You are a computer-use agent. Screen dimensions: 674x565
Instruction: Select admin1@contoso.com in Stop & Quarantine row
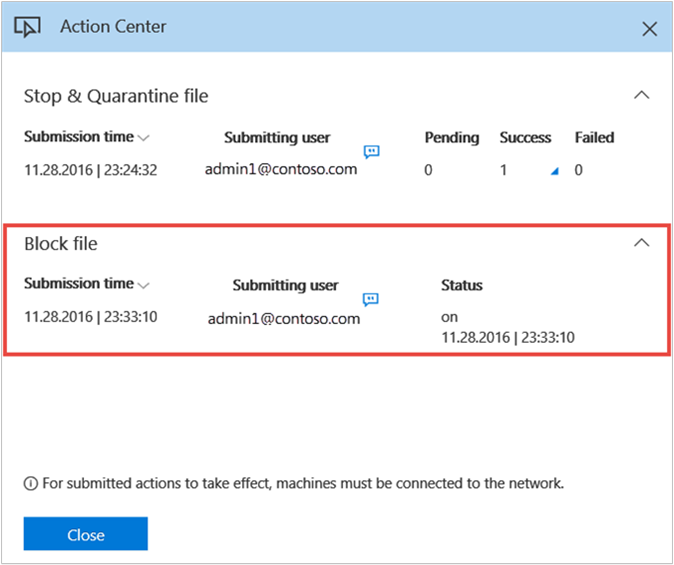point(281,169)
